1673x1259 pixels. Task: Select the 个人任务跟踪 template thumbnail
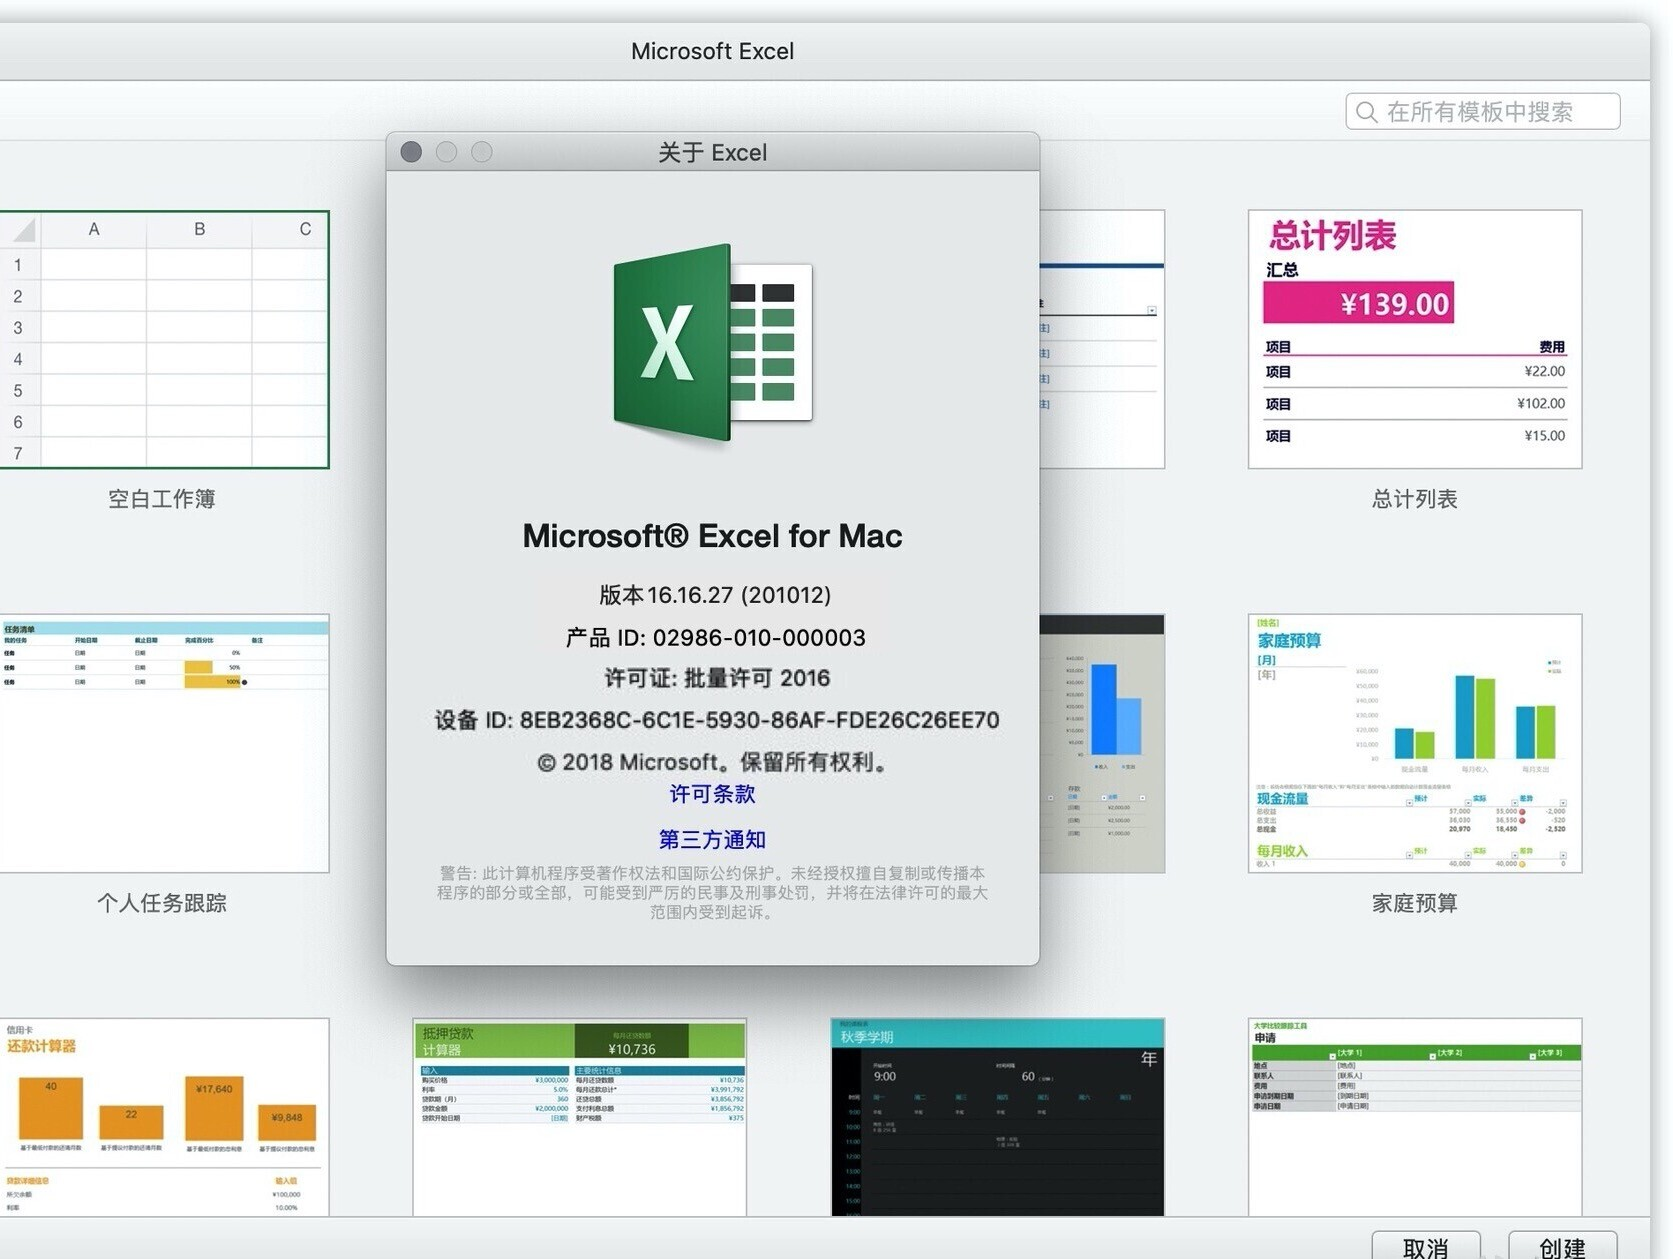click(164, 743)
